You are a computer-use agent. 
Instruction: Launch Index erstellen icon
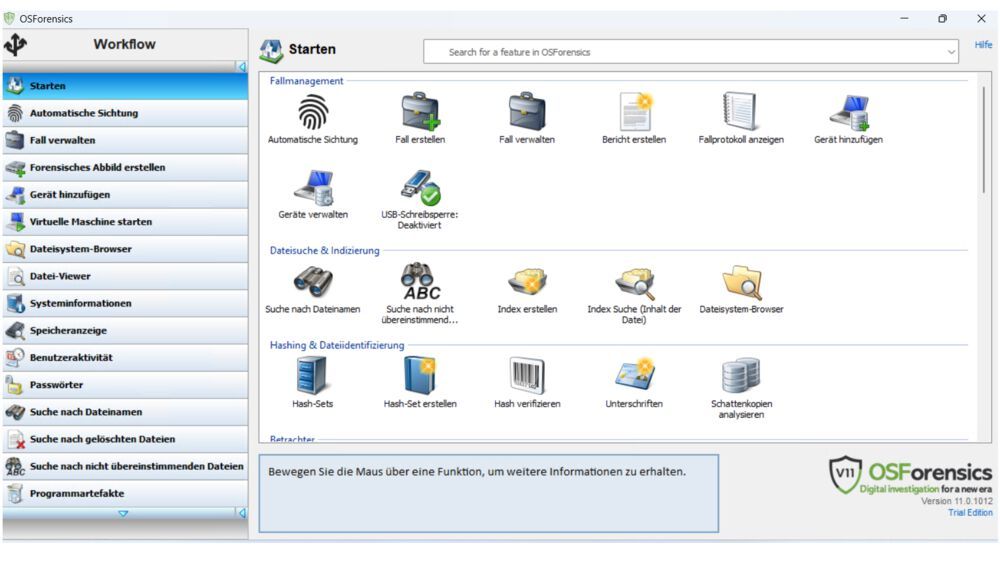(527, 282)
